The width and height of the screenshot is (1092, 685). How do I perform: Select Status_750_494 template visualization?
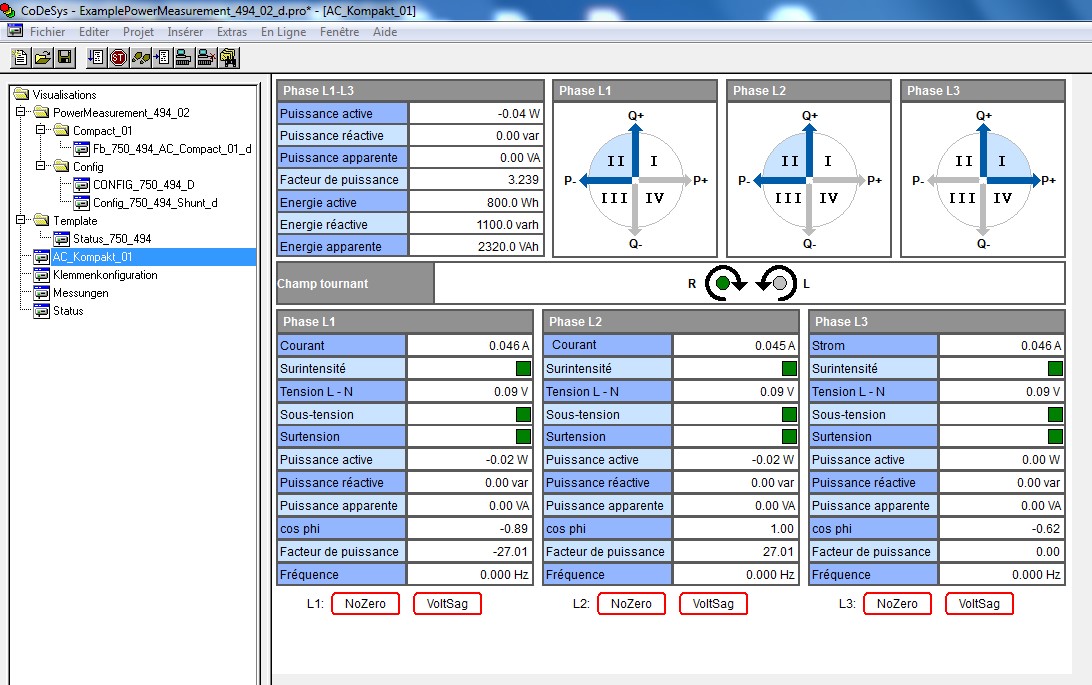coord(112,239)
